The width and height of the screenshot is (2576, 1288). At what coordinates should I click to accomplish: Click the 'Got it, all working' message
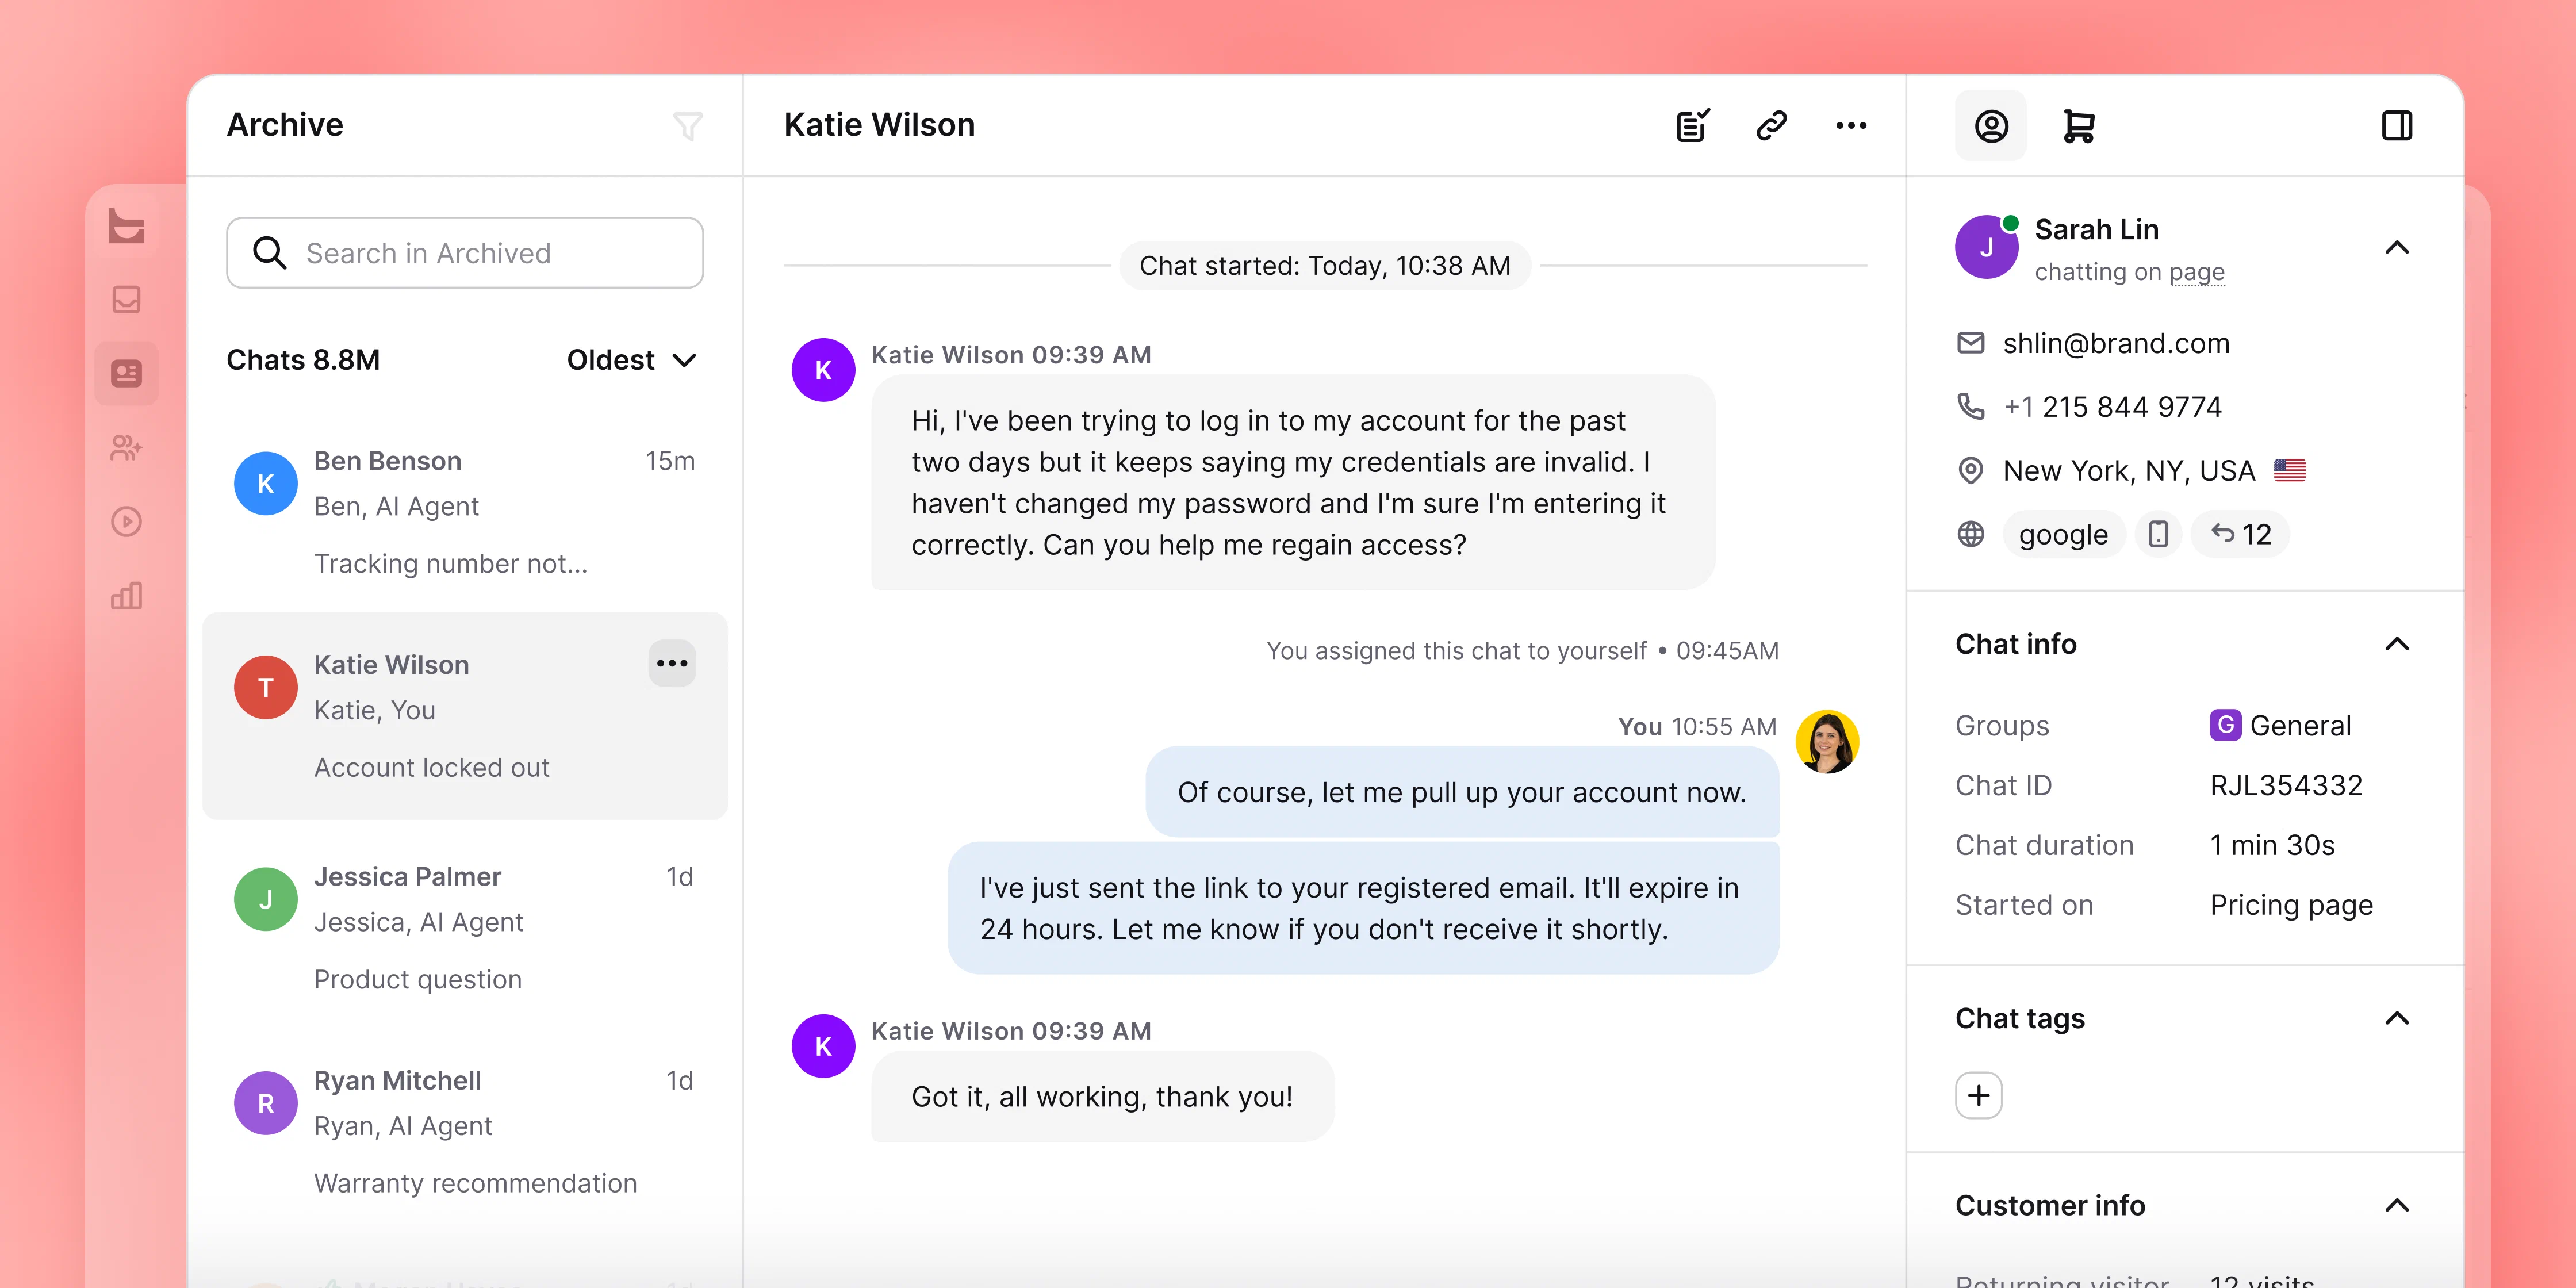pyautogui.click(x=1102, y=1097)
